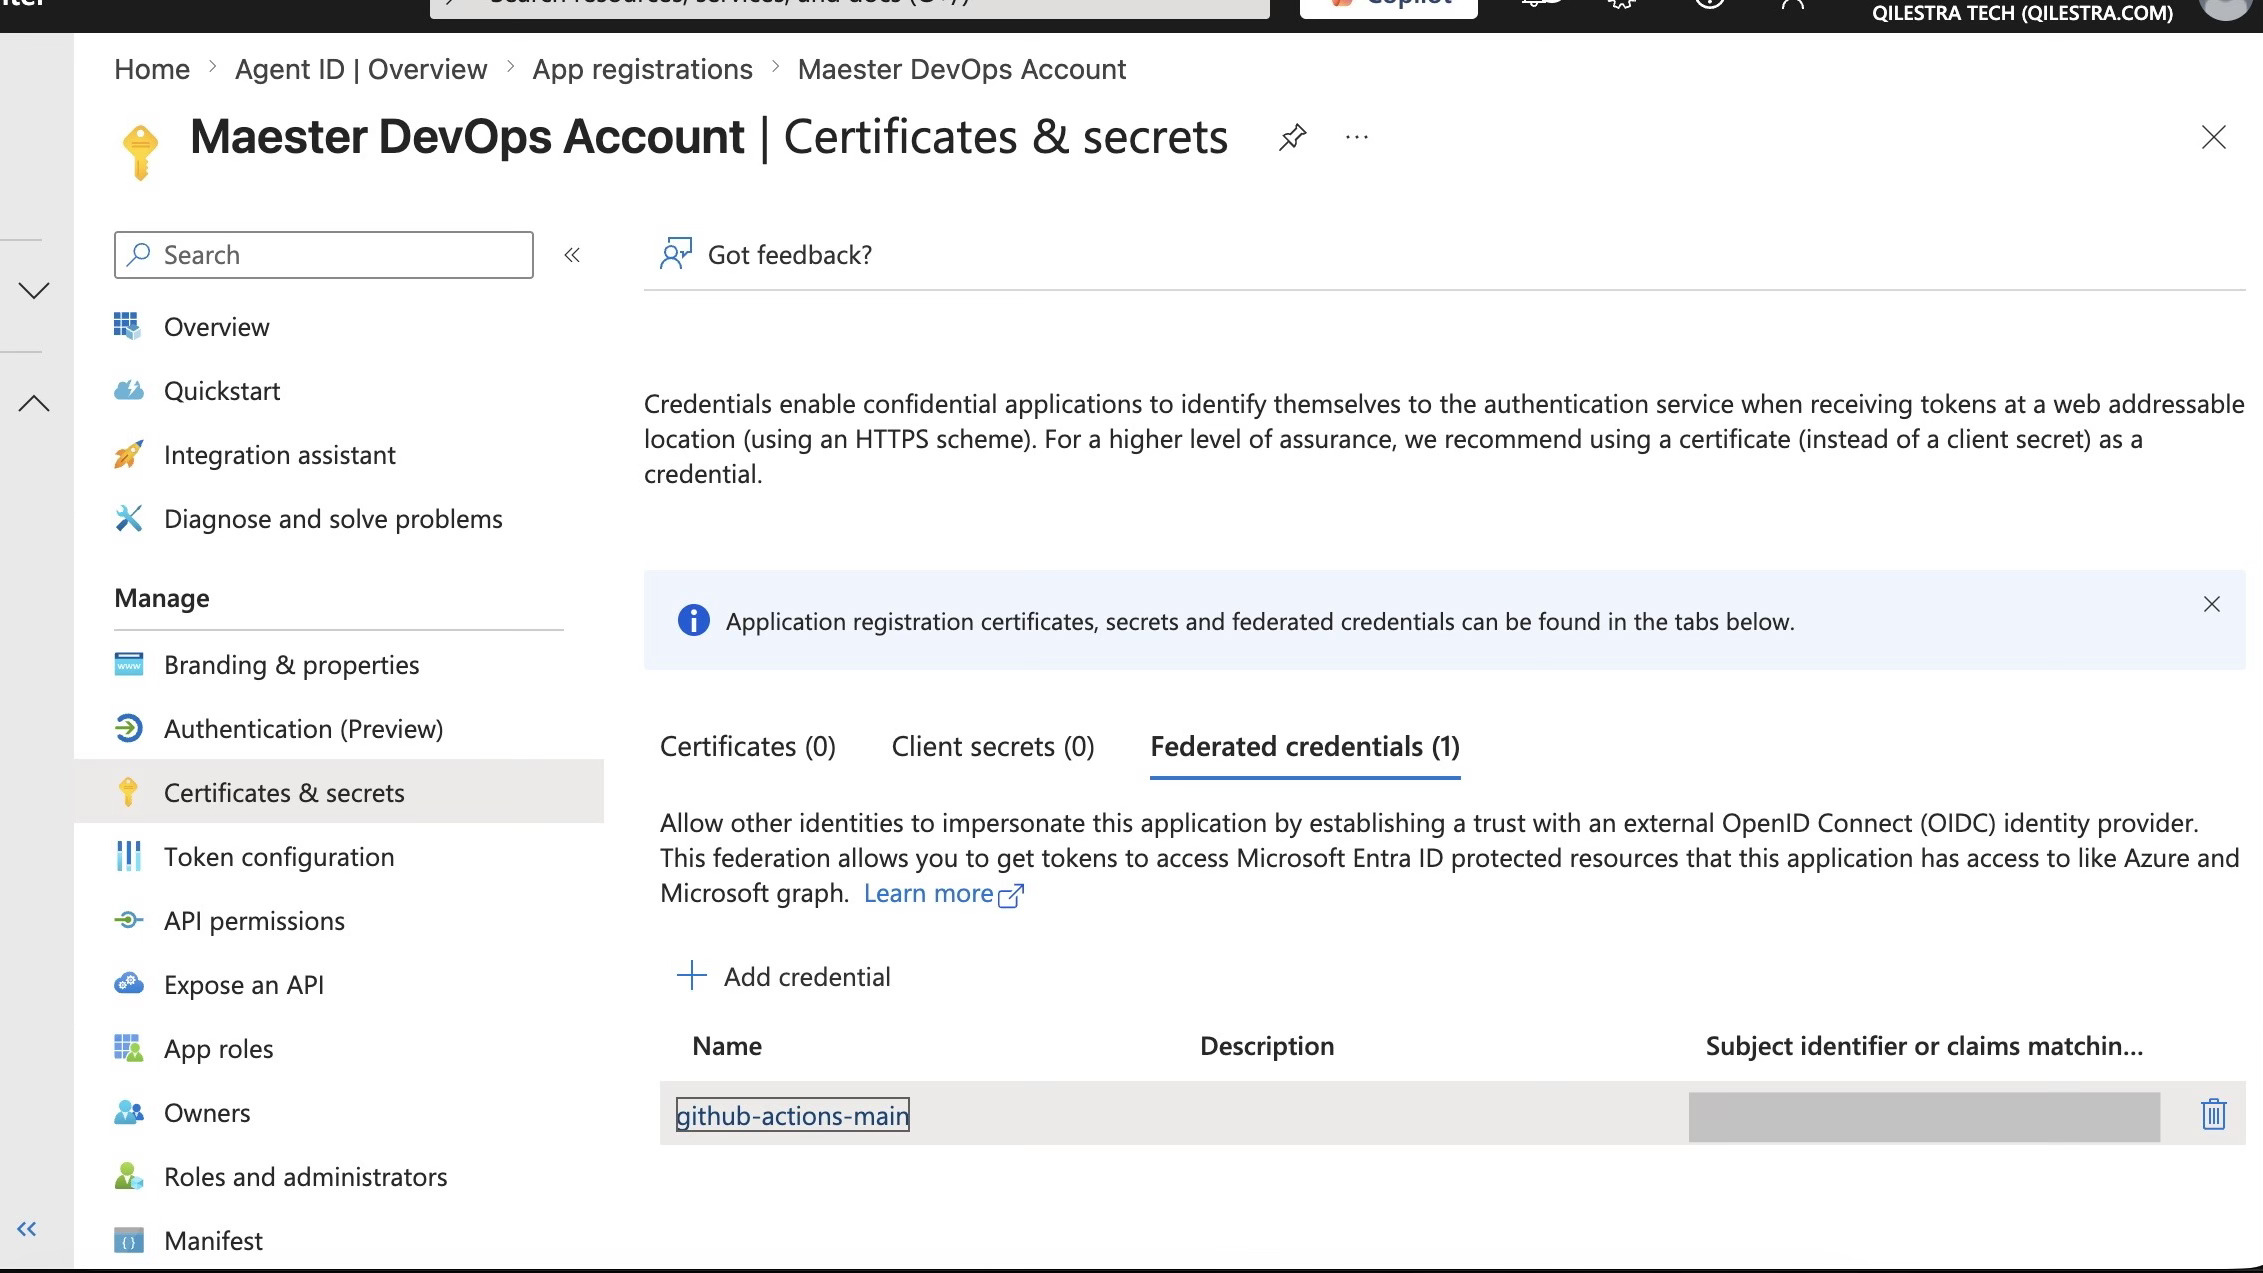
Task: Click the Got feedback person icon
Action: coord(675,254)
